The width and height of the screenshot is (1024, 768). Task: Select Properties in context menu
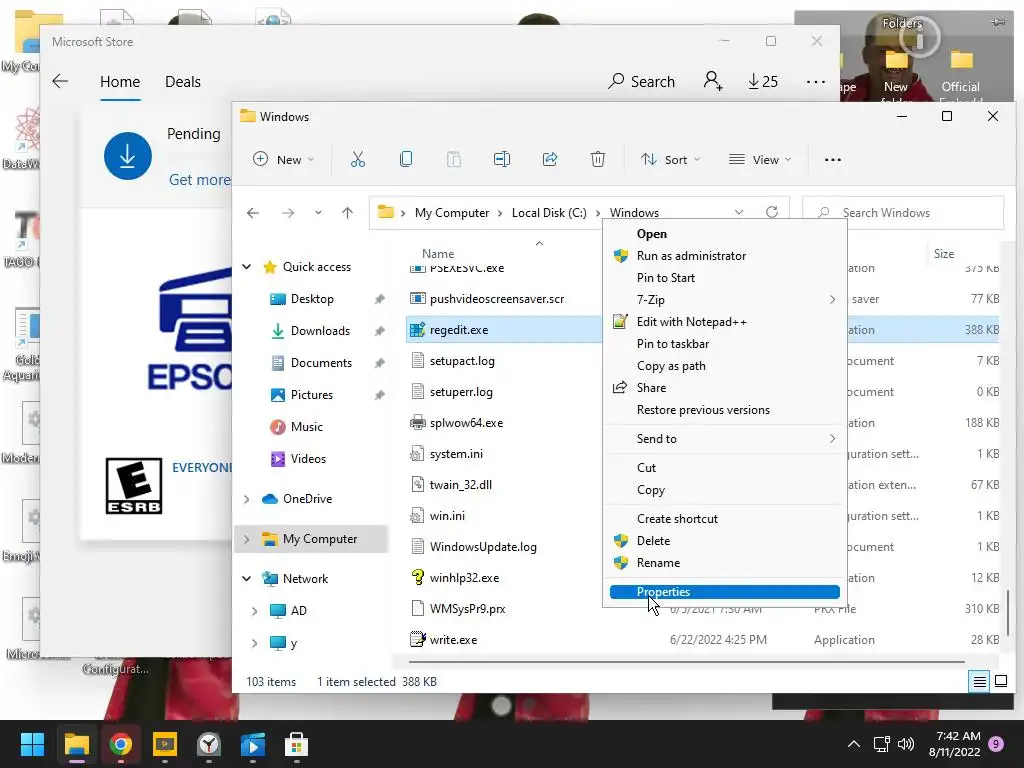coord(725,592)
